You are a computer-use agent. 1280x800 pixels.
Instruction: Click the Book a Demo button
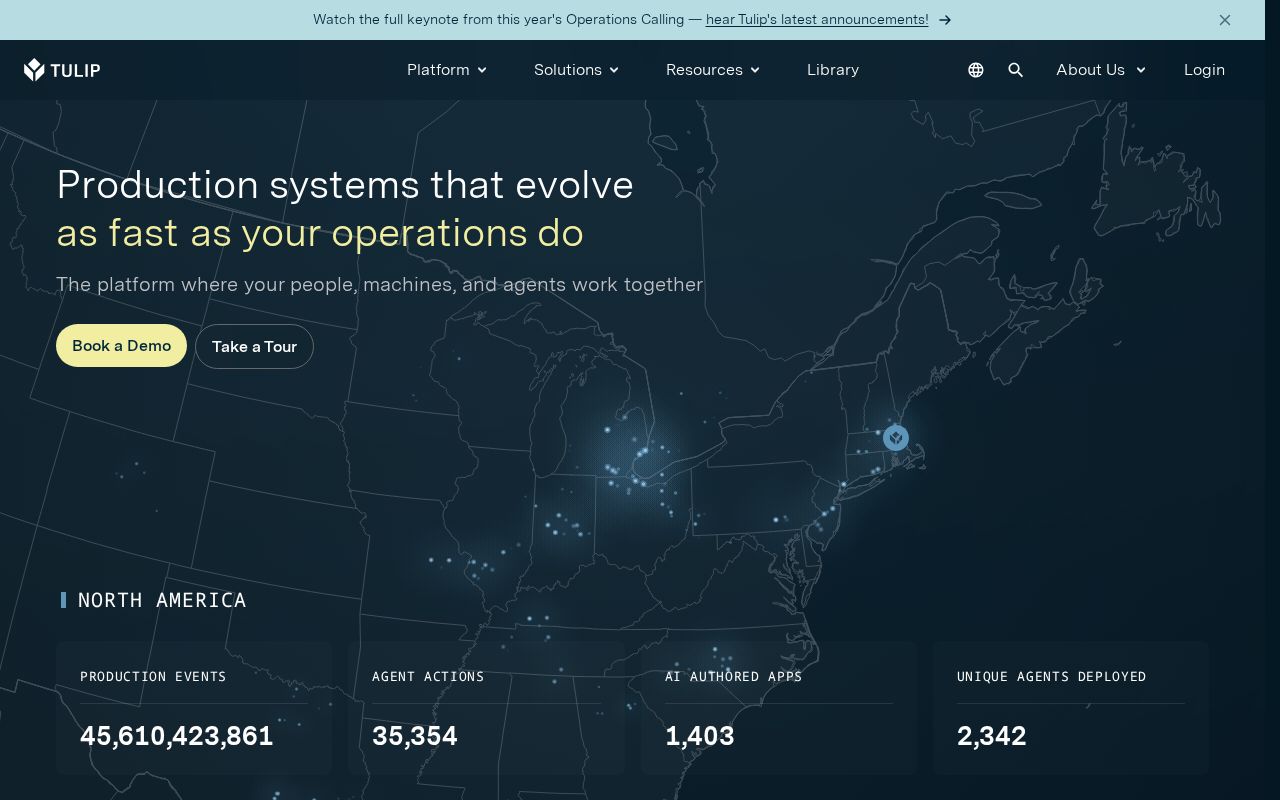pos(121,345)
